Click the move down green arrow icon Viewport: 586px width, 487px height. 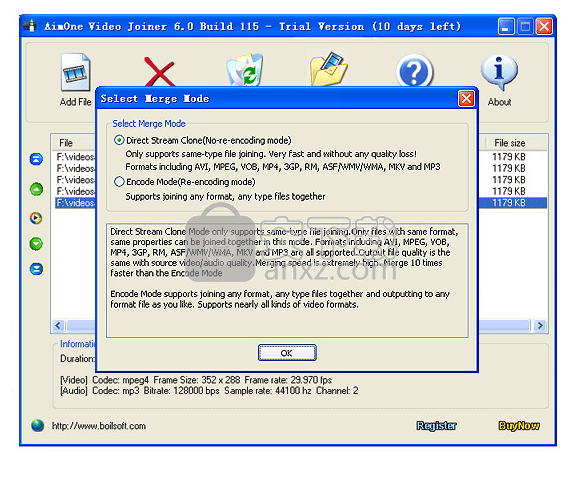click(36, 244)
